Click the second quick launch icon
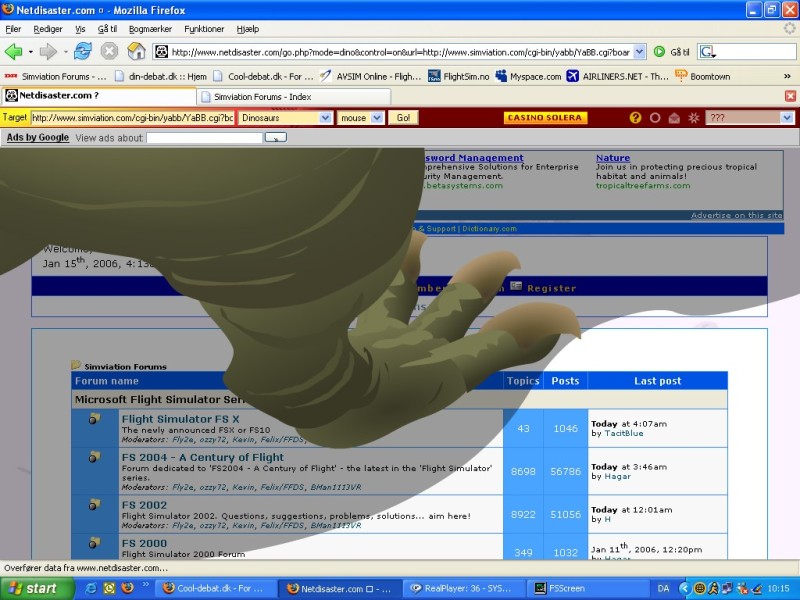The width and height of the screenshot is (800, 600). (109, 588)
